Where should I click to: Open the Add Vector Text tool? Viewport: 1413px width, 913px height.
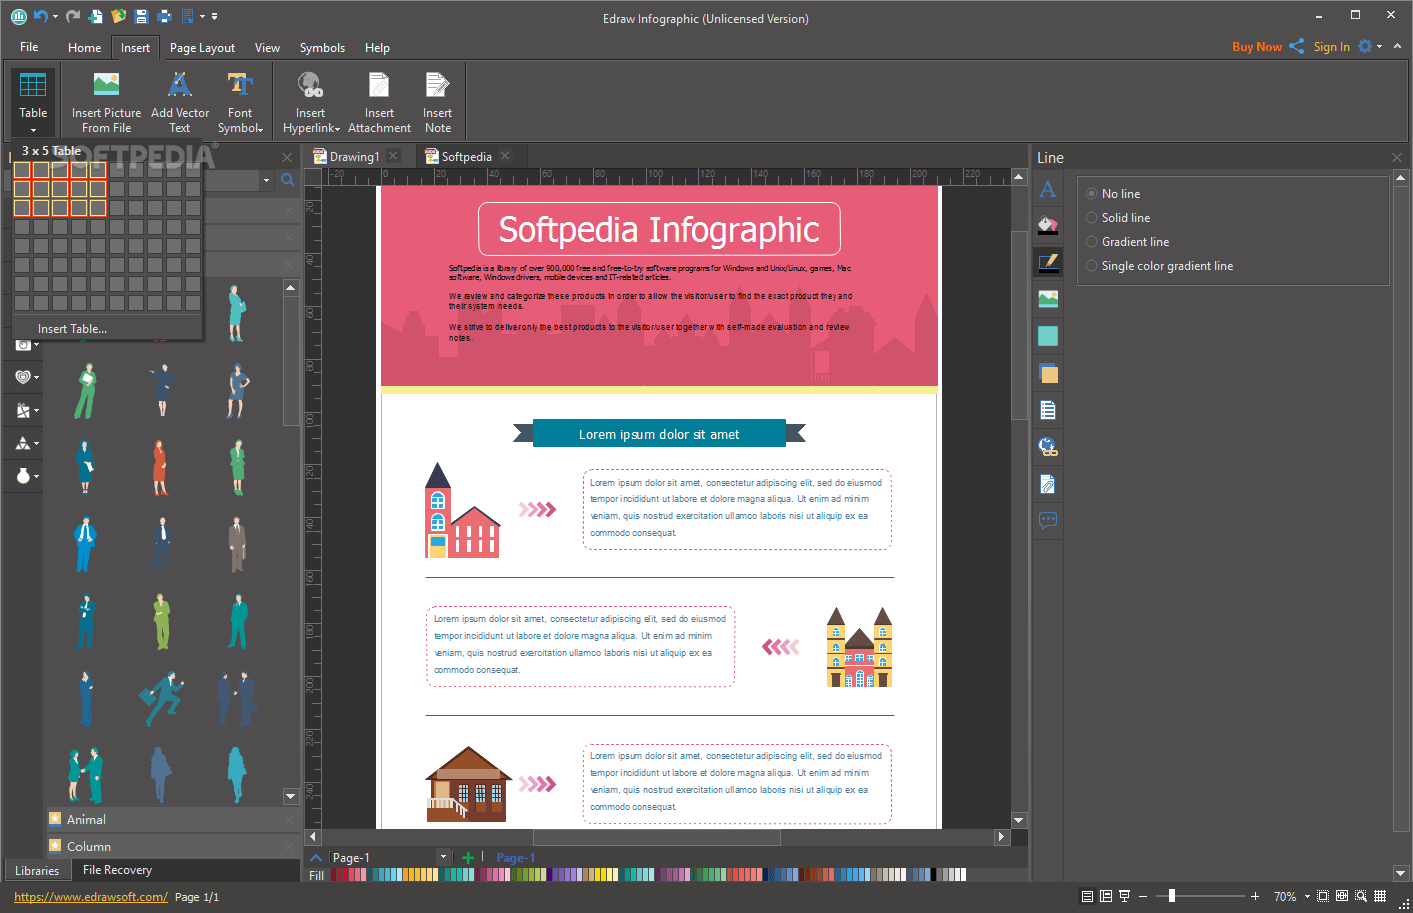180,100
